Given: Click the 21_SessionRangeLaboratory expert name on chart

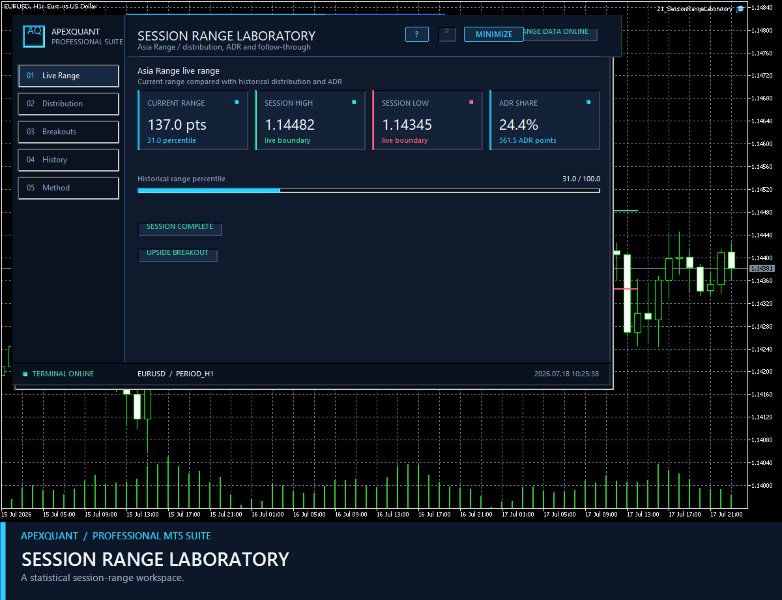Looking at the screenshot, I should click(x=697, y=9).
